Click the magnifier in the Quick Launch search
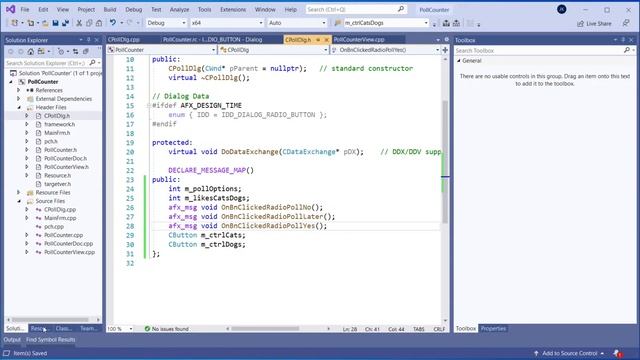The width and height of the screenshot is (640, 360). click(401, 9)
